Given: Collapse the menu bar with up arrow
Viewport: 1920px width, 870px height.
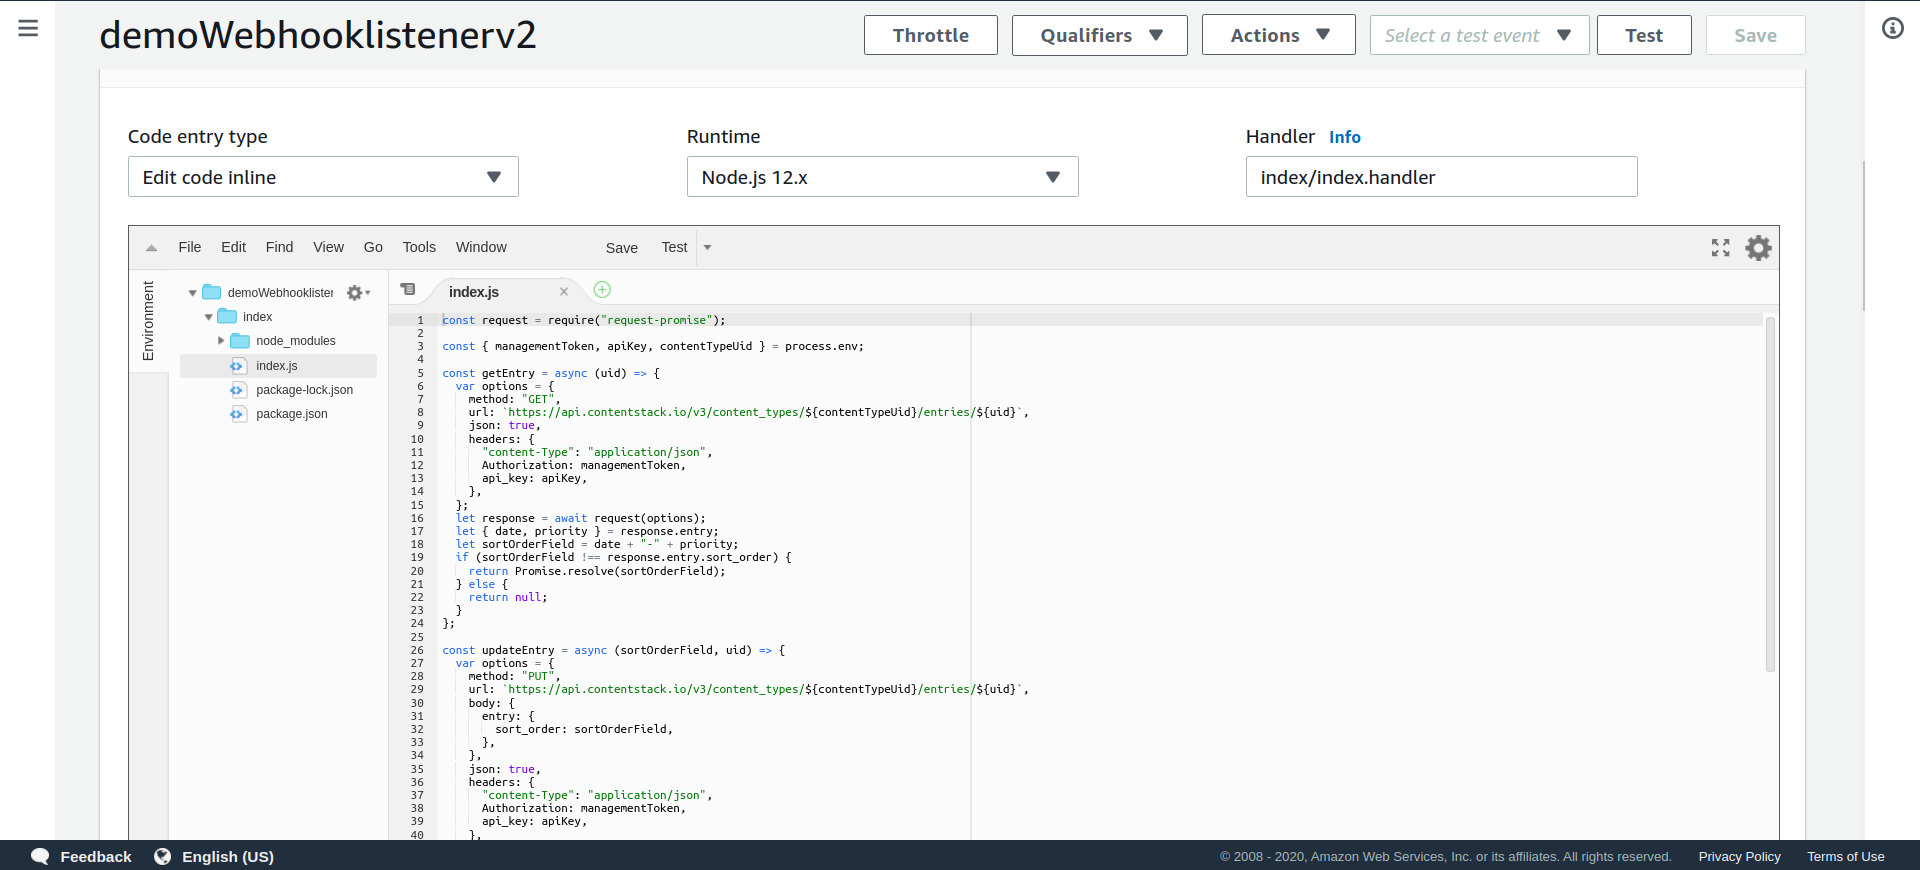Looking at the screenshot, I should 151,248.
